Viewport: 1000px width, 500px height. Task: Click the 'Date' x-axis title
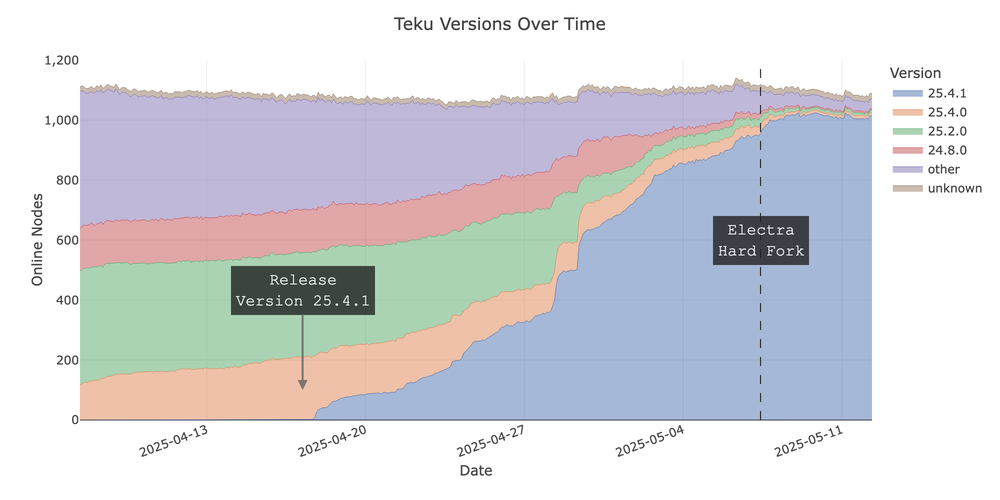(475, 470)
